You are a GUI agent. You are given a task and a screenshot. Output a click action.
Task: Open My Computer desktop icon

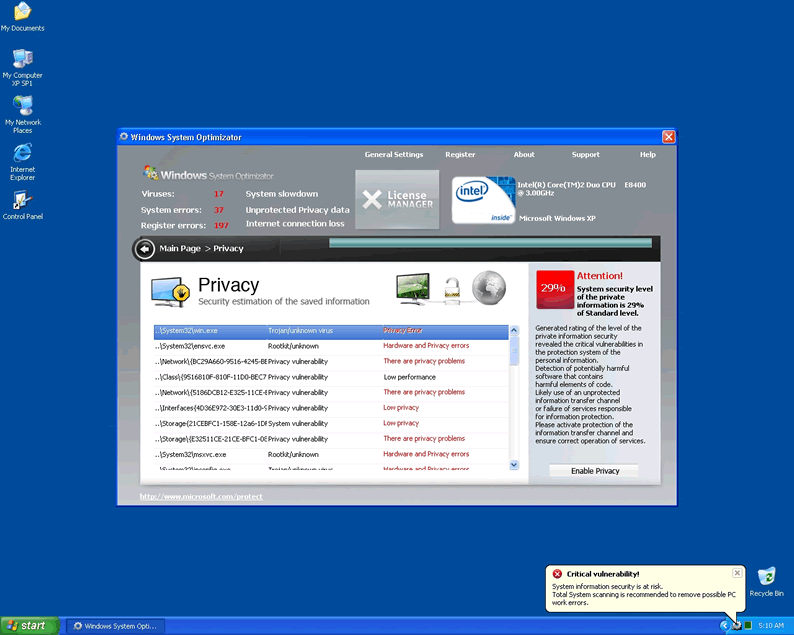(22, 62)
